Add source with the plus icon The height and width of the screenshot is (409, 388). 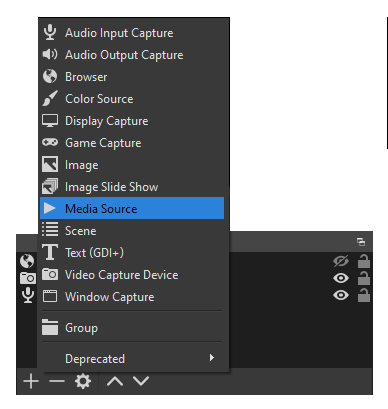tap(31, 381)
